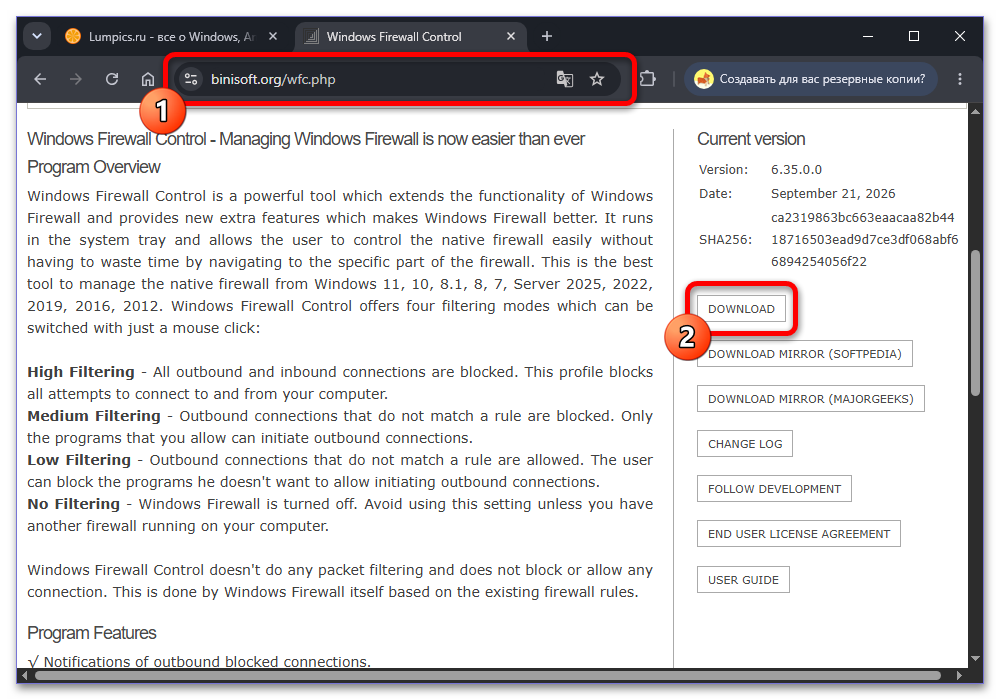Image resolution: width=1000 pixels, height=700 pixels.
Task: Go back to the previous page
Action: coord(40,79)
